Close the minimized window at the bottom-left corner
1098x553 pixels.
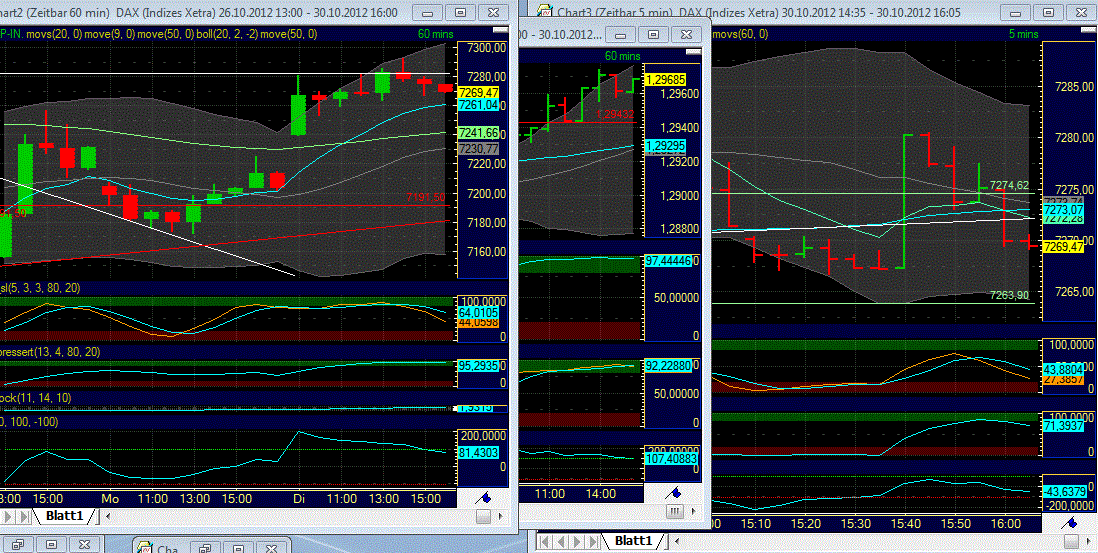coord(85,545)
